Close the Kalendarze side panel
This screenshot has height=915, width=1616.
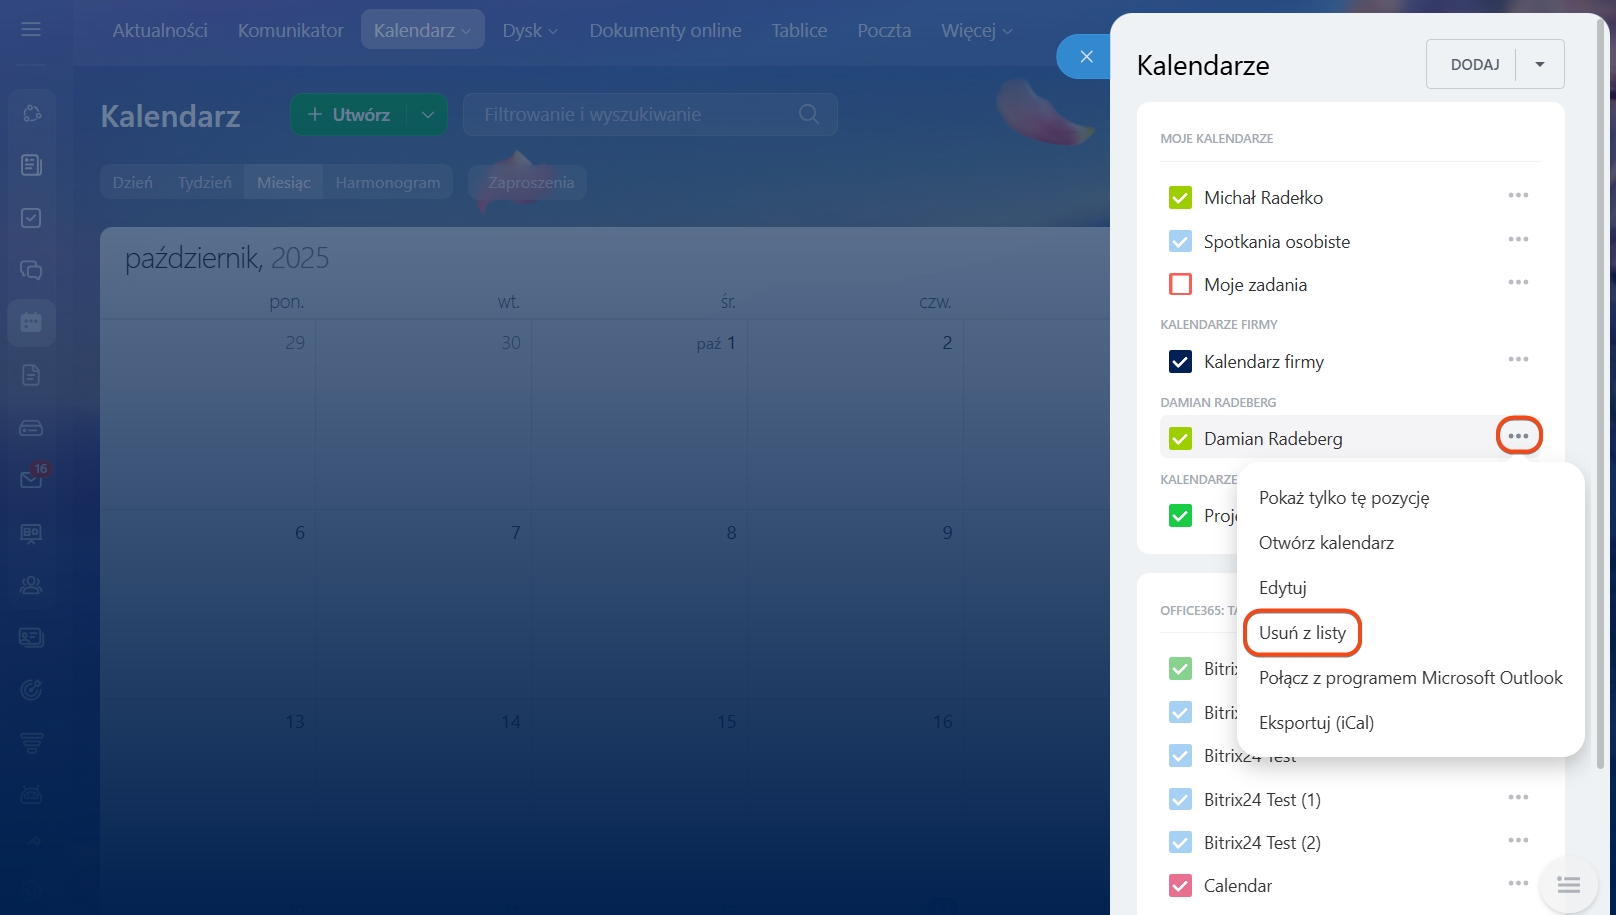point(1086,57)
